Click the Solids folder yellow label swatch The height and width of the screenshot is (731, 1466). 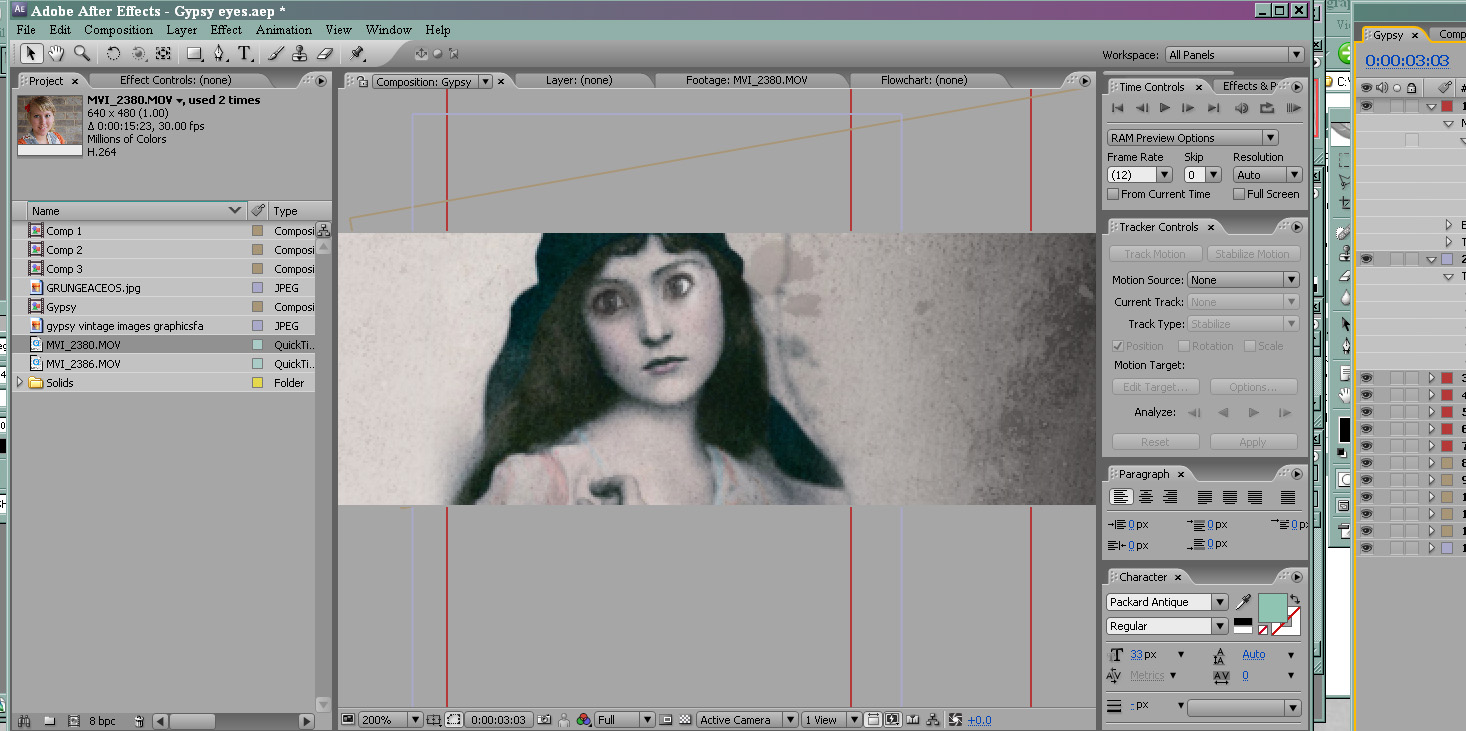coord(257,383)
